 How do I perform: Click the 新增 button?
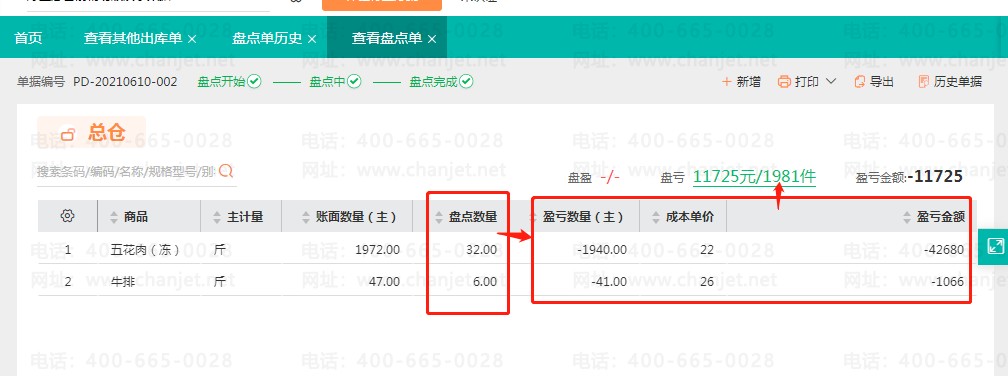(742, 82)
